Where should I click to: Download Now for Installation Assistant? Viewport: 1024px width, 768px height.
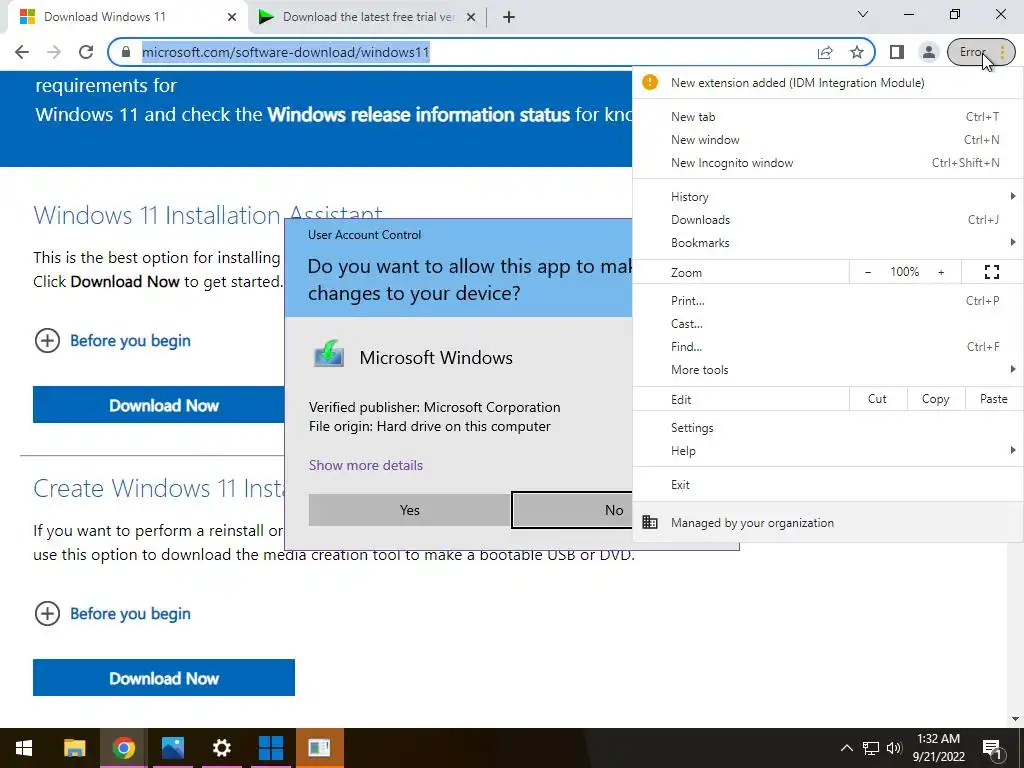tap(159, 405)
